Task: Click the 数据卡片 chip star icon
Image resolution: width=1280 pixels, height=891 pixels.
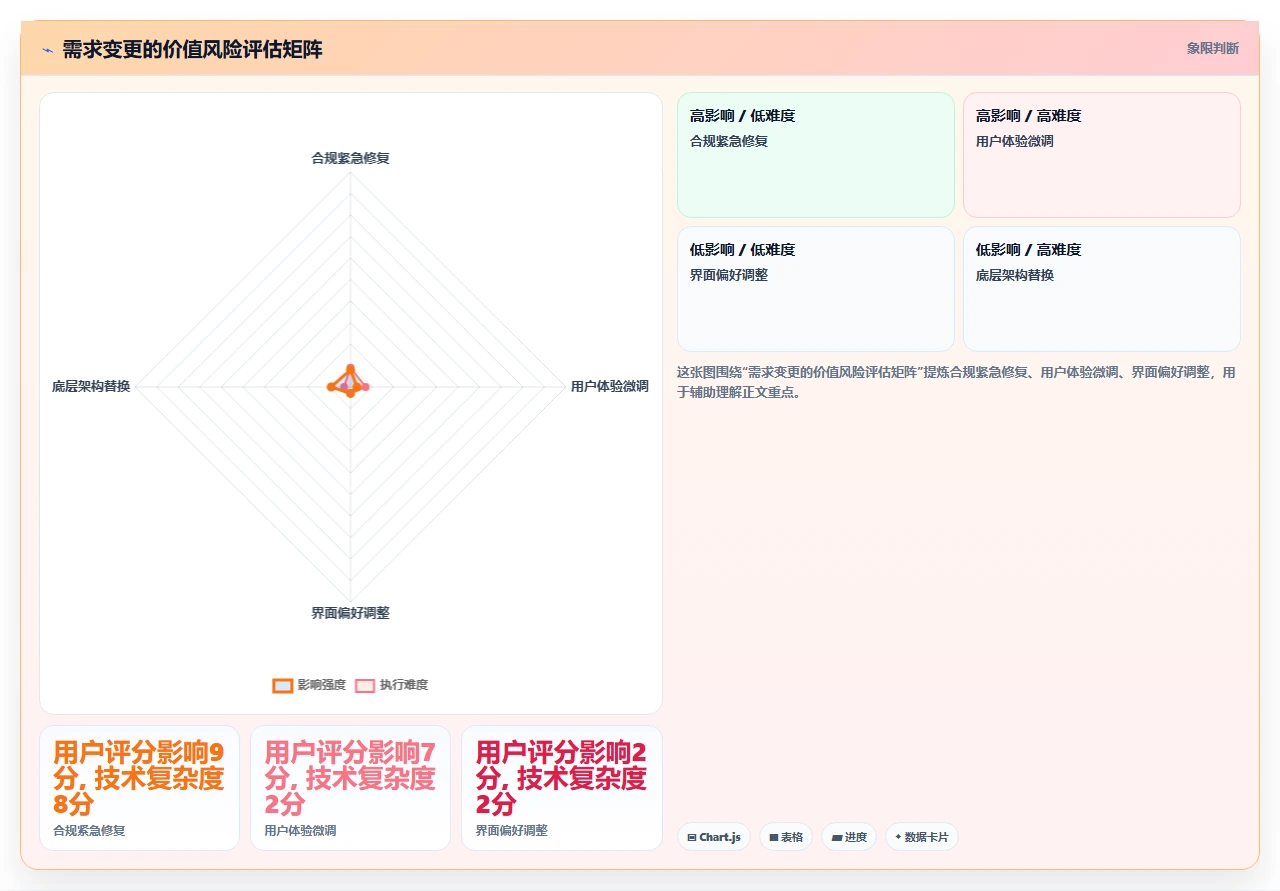Action: (898, 837)
